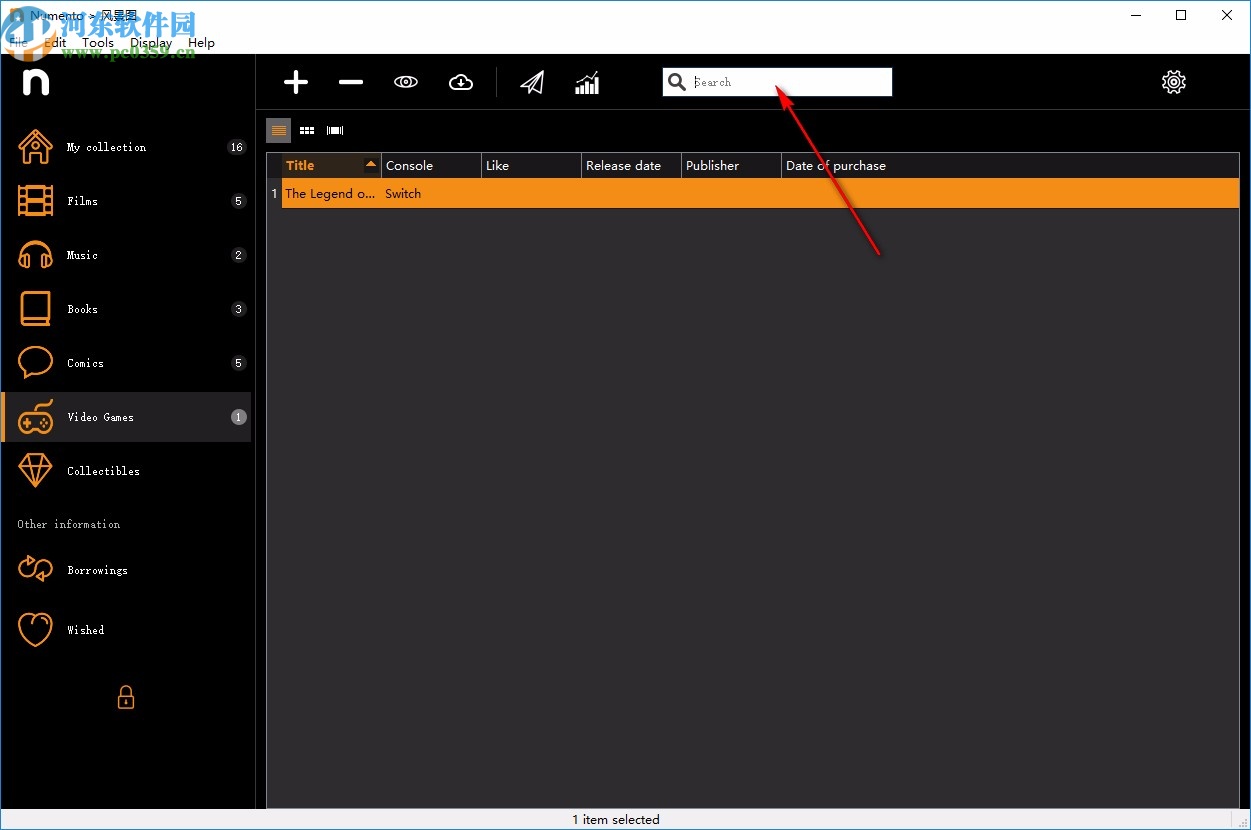Sort by the Like column header

tap(531, 166)
